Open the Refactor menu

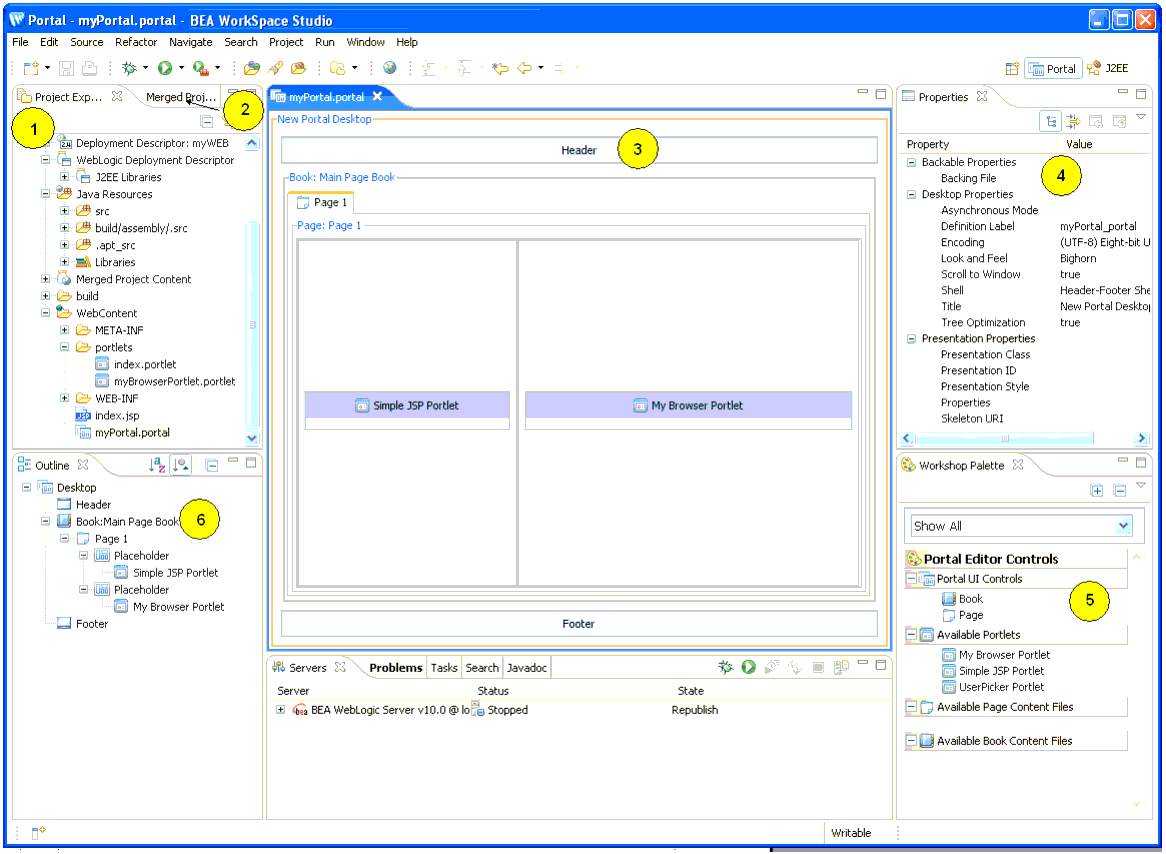coord(136,42)
